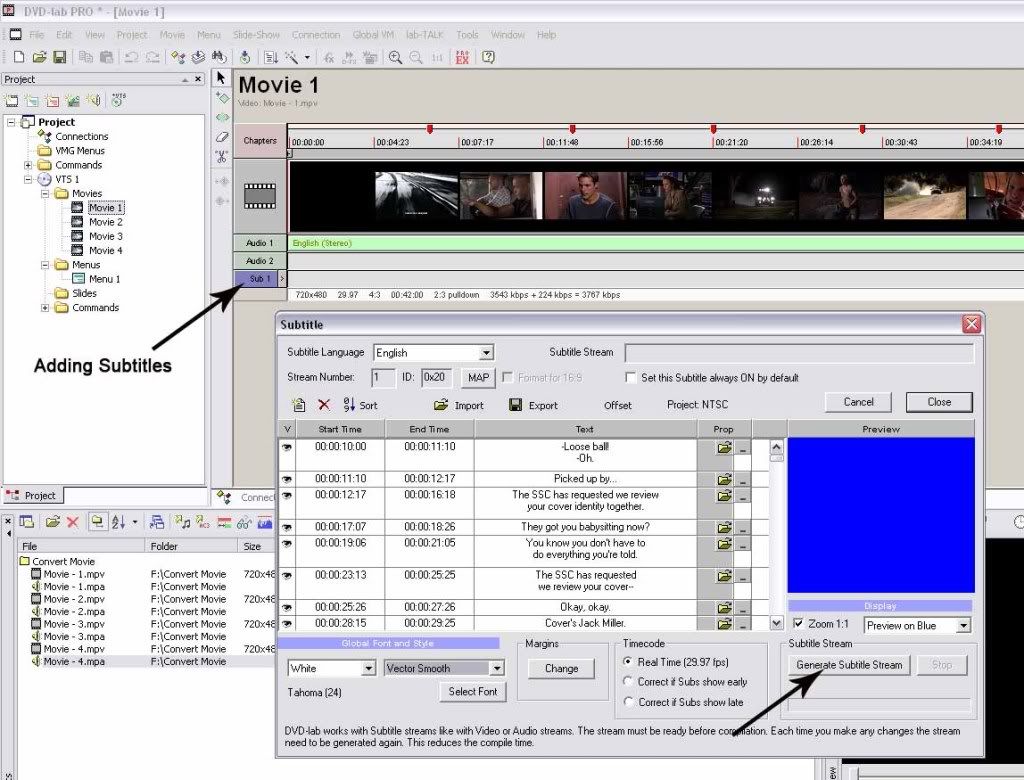Click the zoom out magnifier icon
This screenshot has height=780, width=1024.
[415, 57]
